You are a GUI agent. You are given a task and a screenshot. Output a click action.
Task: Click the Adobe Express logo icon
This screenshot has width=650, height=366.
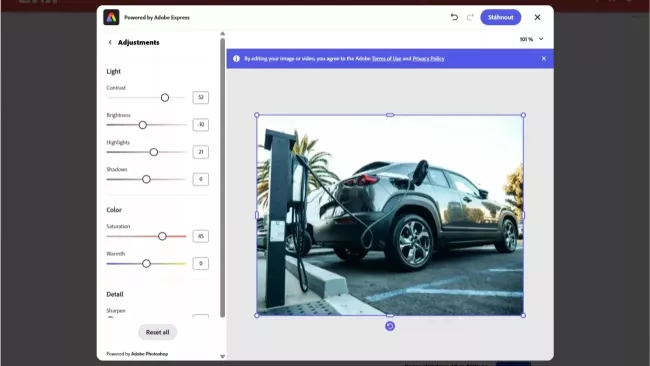111,17
